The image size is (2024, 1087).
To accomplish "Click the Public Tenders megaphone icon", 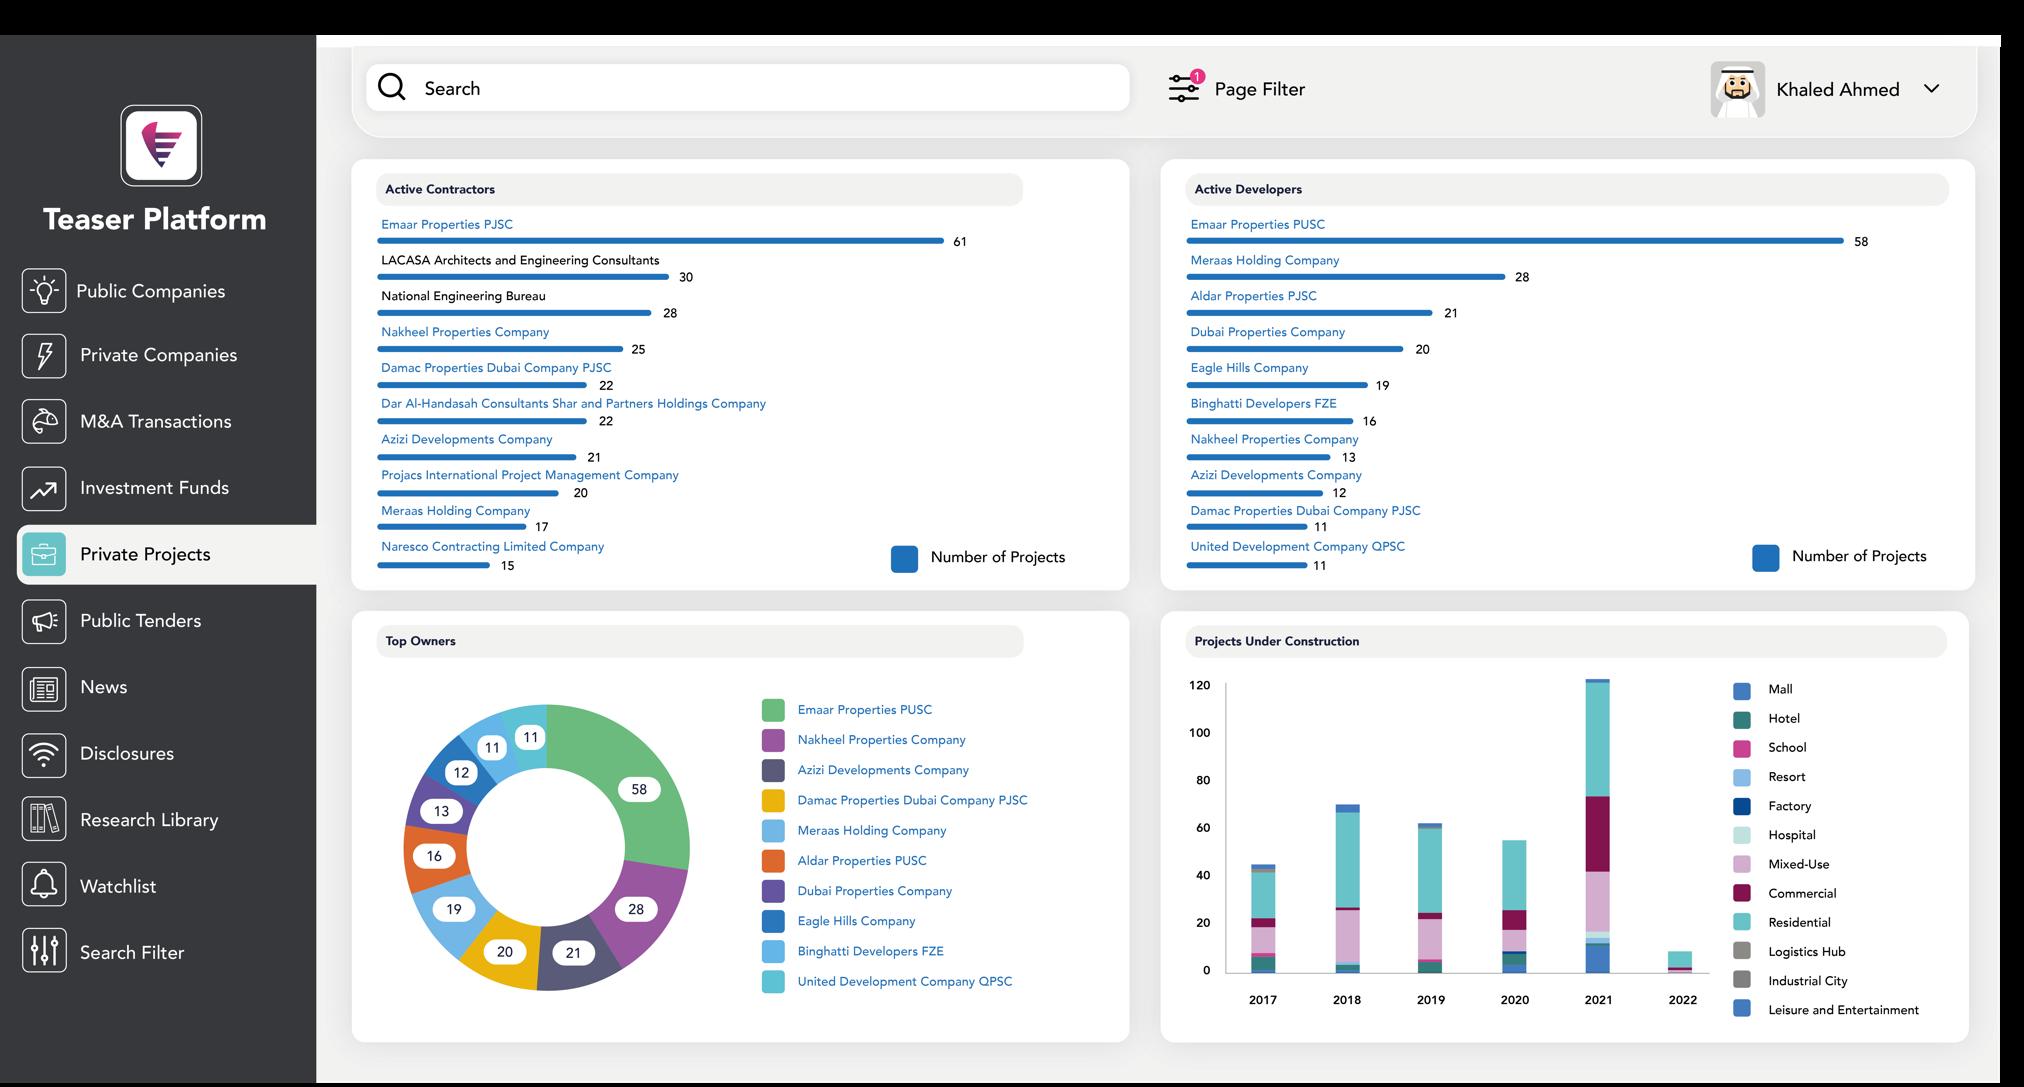I will (44, 621).
